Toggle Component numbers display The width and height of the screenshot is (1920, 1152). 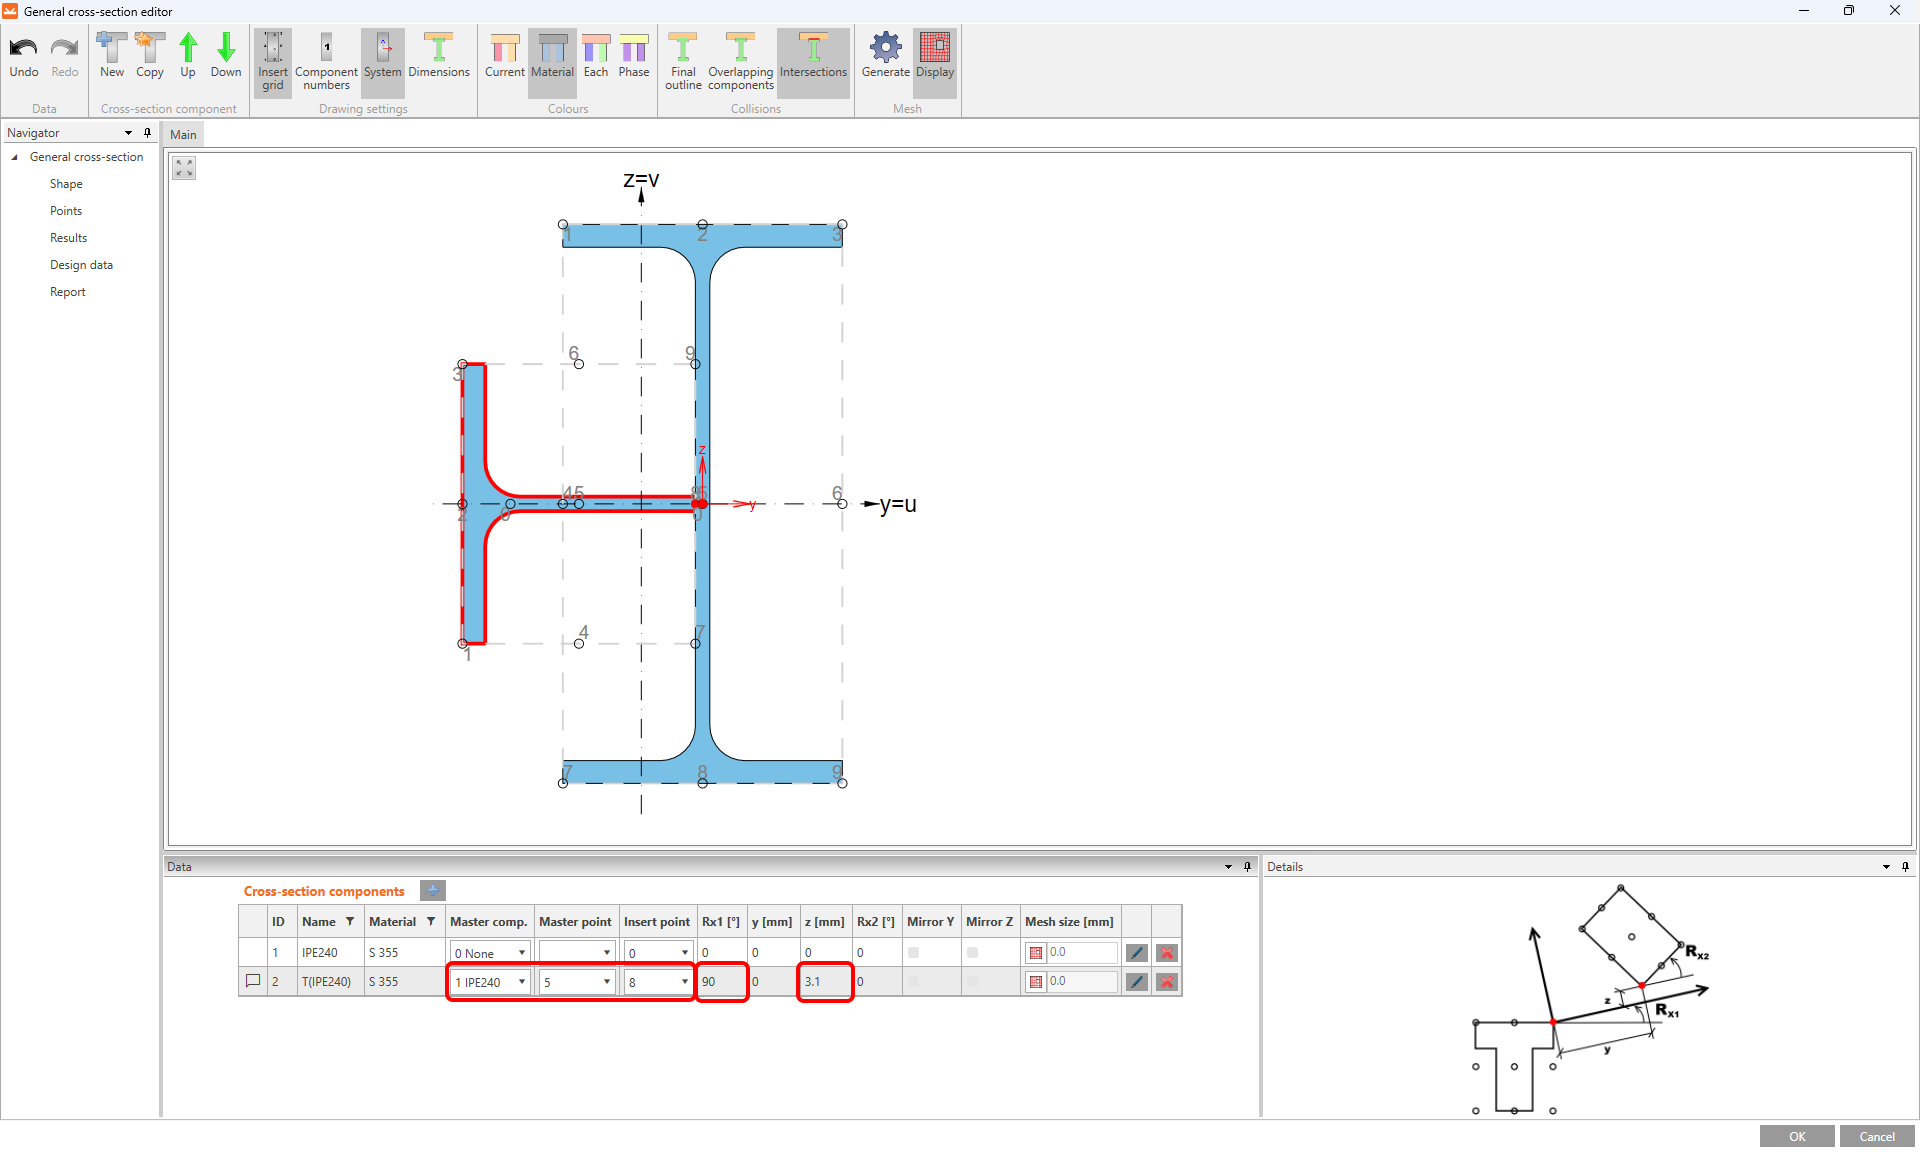(326, 47)
